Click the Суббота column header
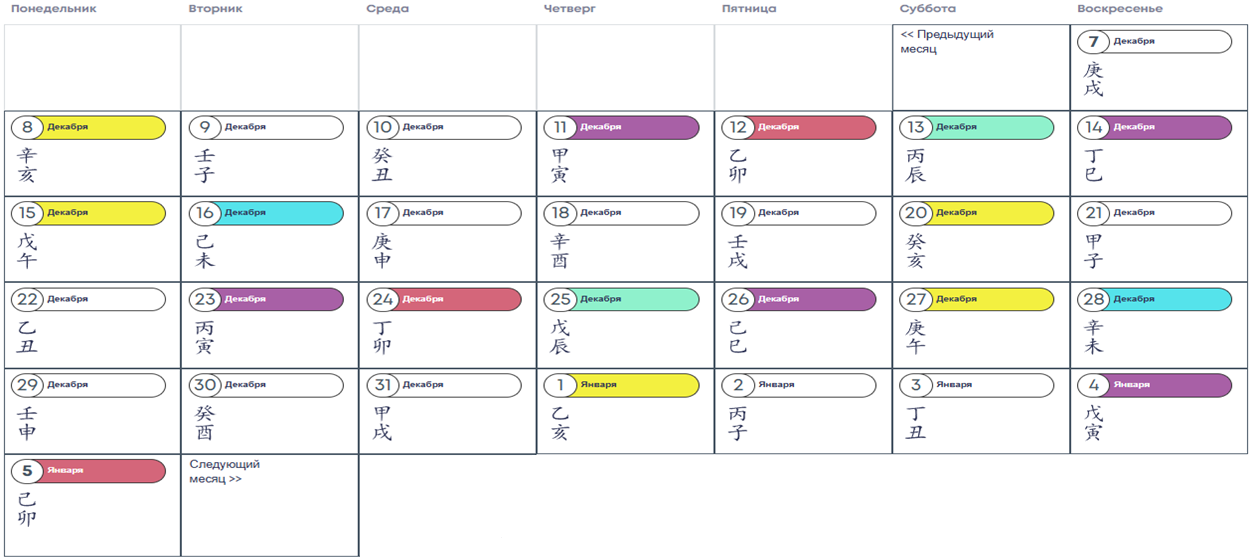 pyautogui.click(x=927, y=9)
